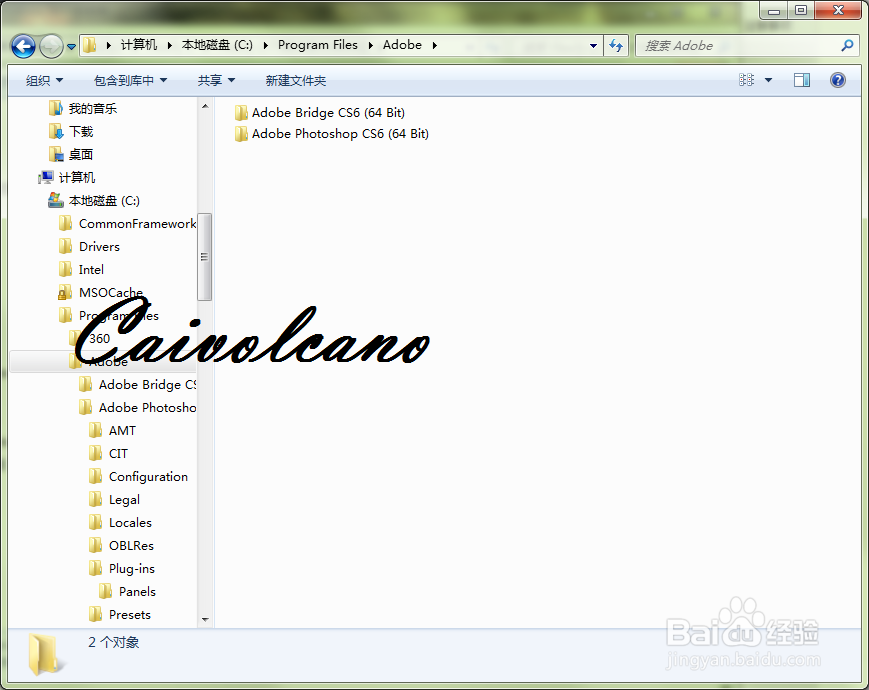Click the navigation pane scrollbar thumb
This screenshot has width=869, height=690.
coord(205,257)
